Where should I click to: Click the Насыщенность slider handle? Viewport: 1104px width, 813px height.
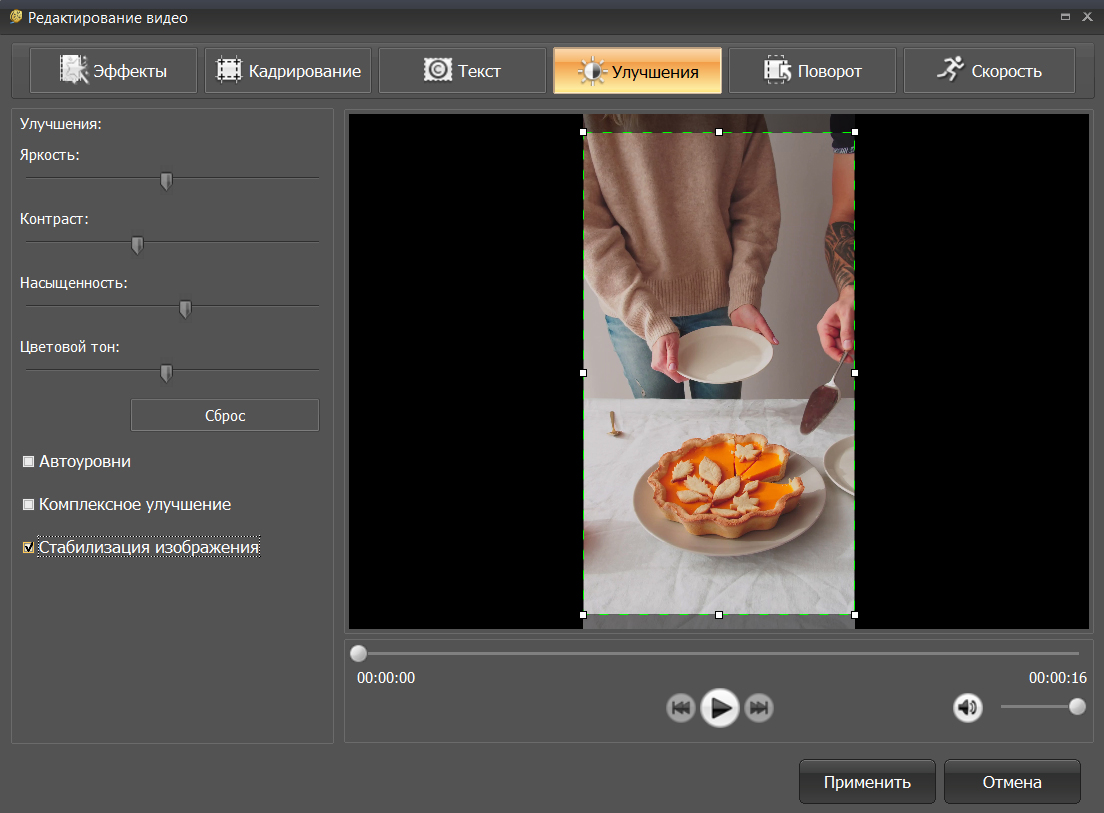[185, 309]
